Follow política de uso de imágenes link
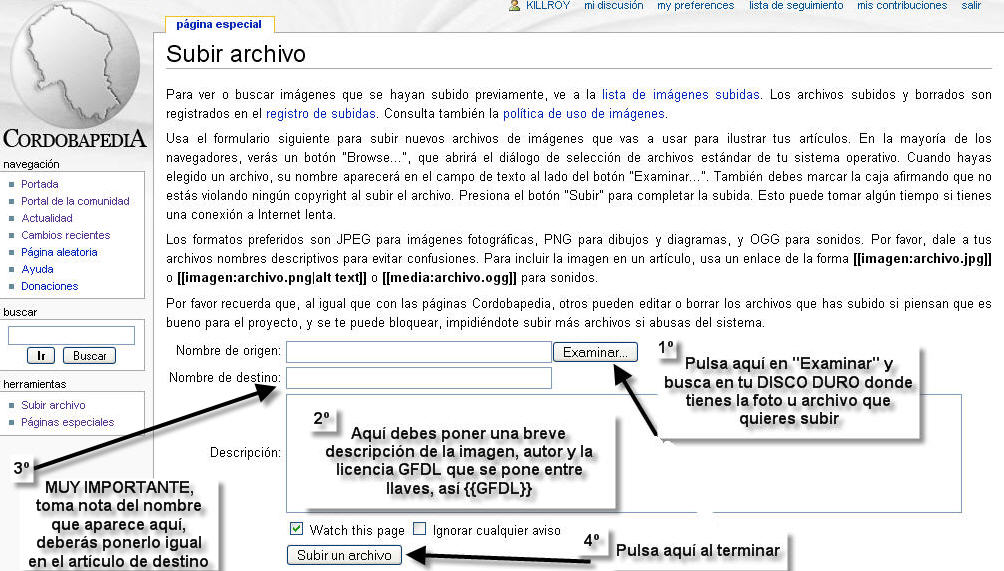Viewport: 1004px width, 571px height. pyautogui.click(x=584, y=114)
